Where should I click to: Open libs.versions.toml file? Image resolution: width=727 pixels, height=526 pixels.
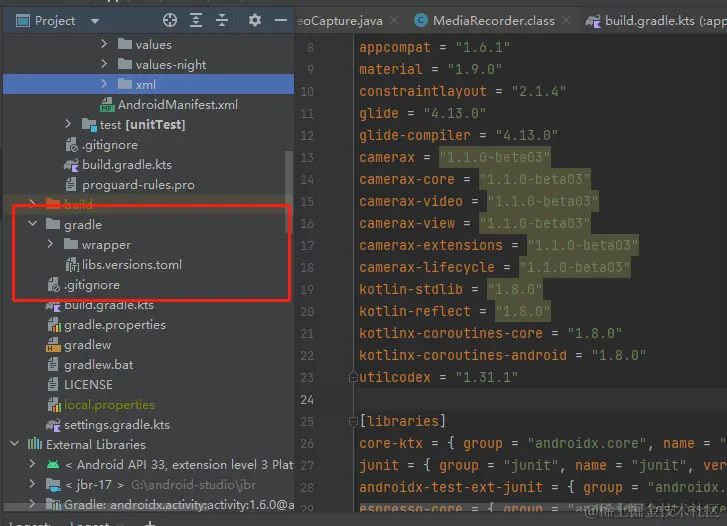(x=132, y=264)
